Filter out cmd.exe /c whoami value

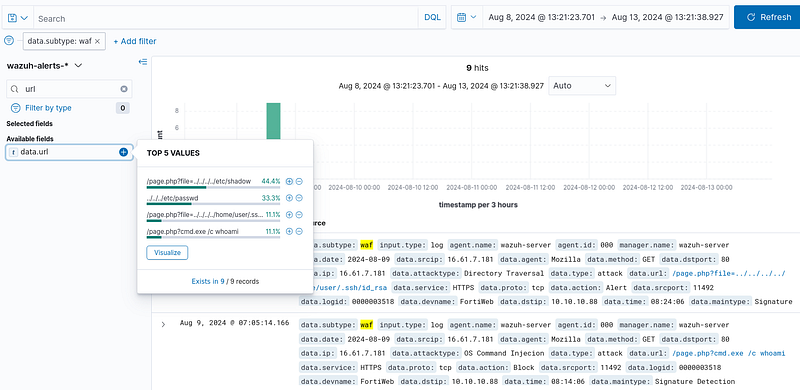point(299,231)
